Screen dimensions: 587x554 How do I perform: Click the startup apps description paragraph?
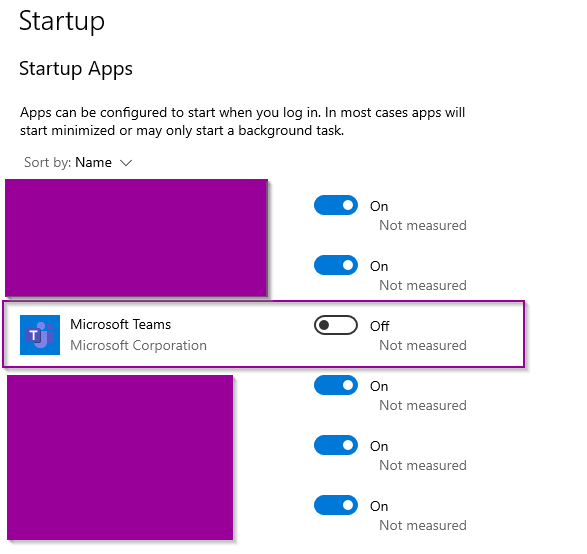(x=243, y=121)
